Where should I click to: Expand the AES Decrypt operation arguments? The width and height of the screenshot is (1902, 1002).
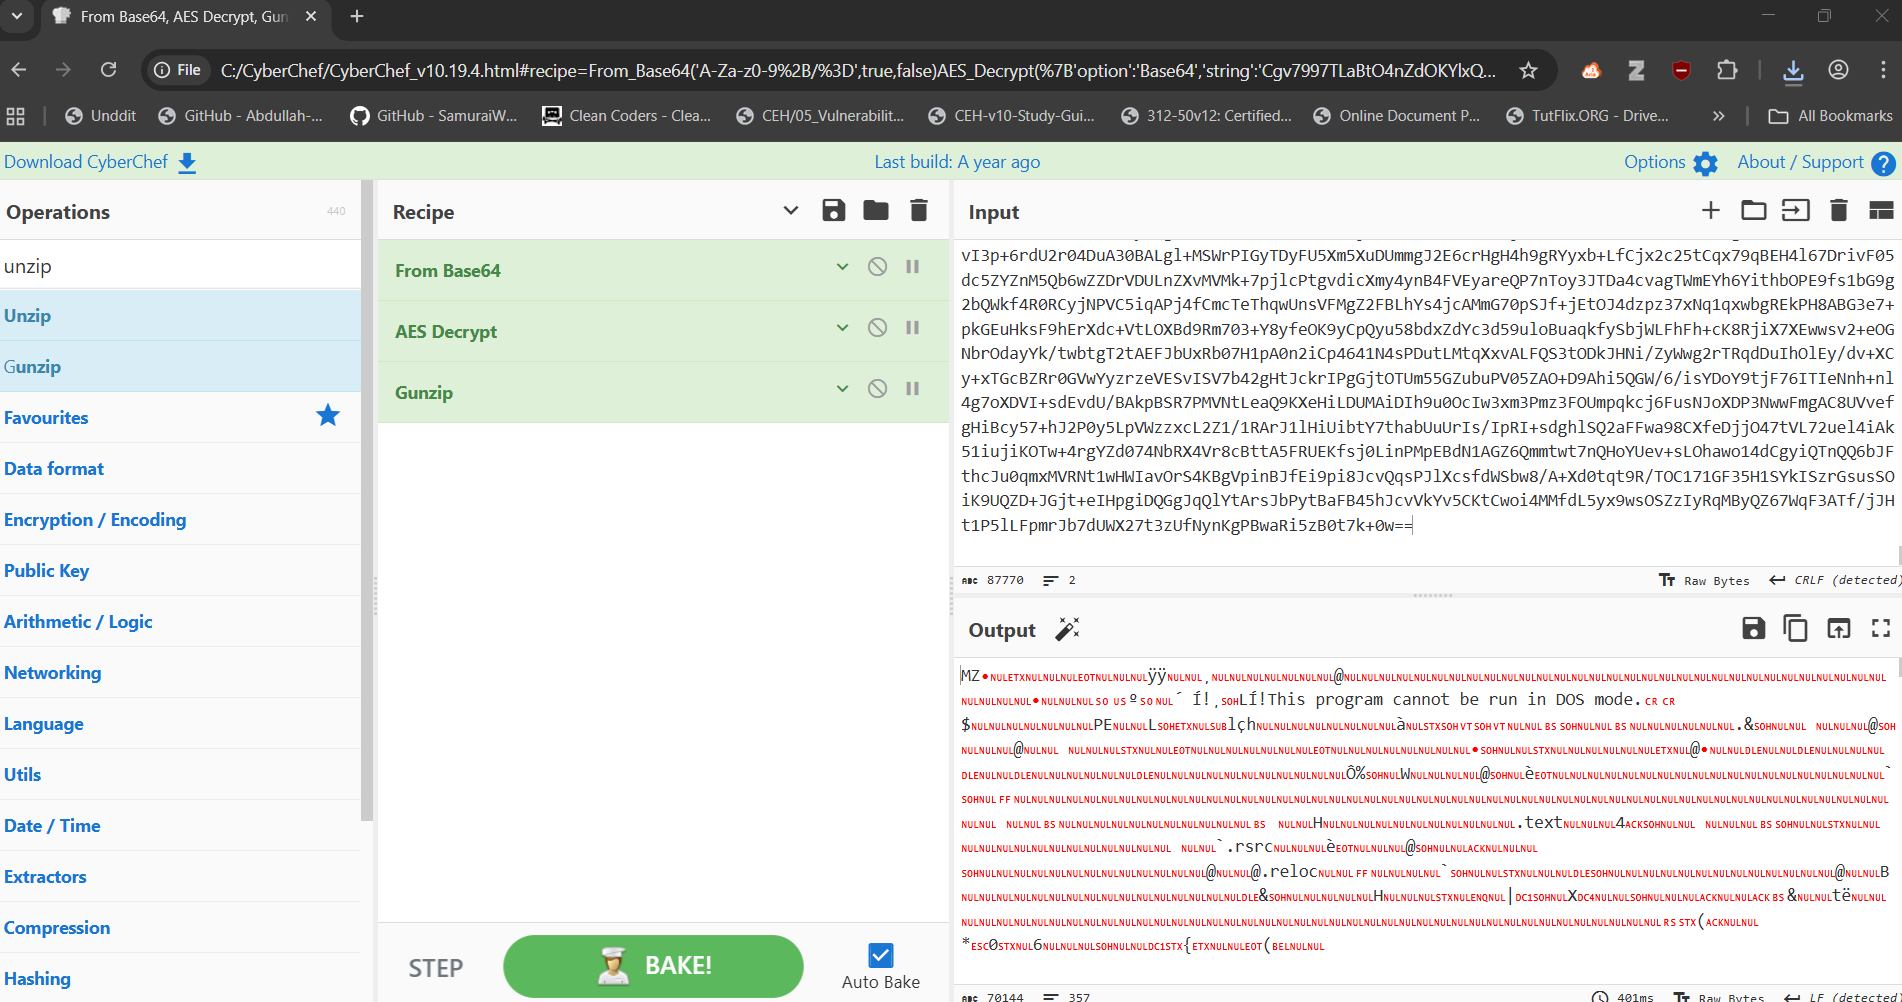(x=842, y=328)
